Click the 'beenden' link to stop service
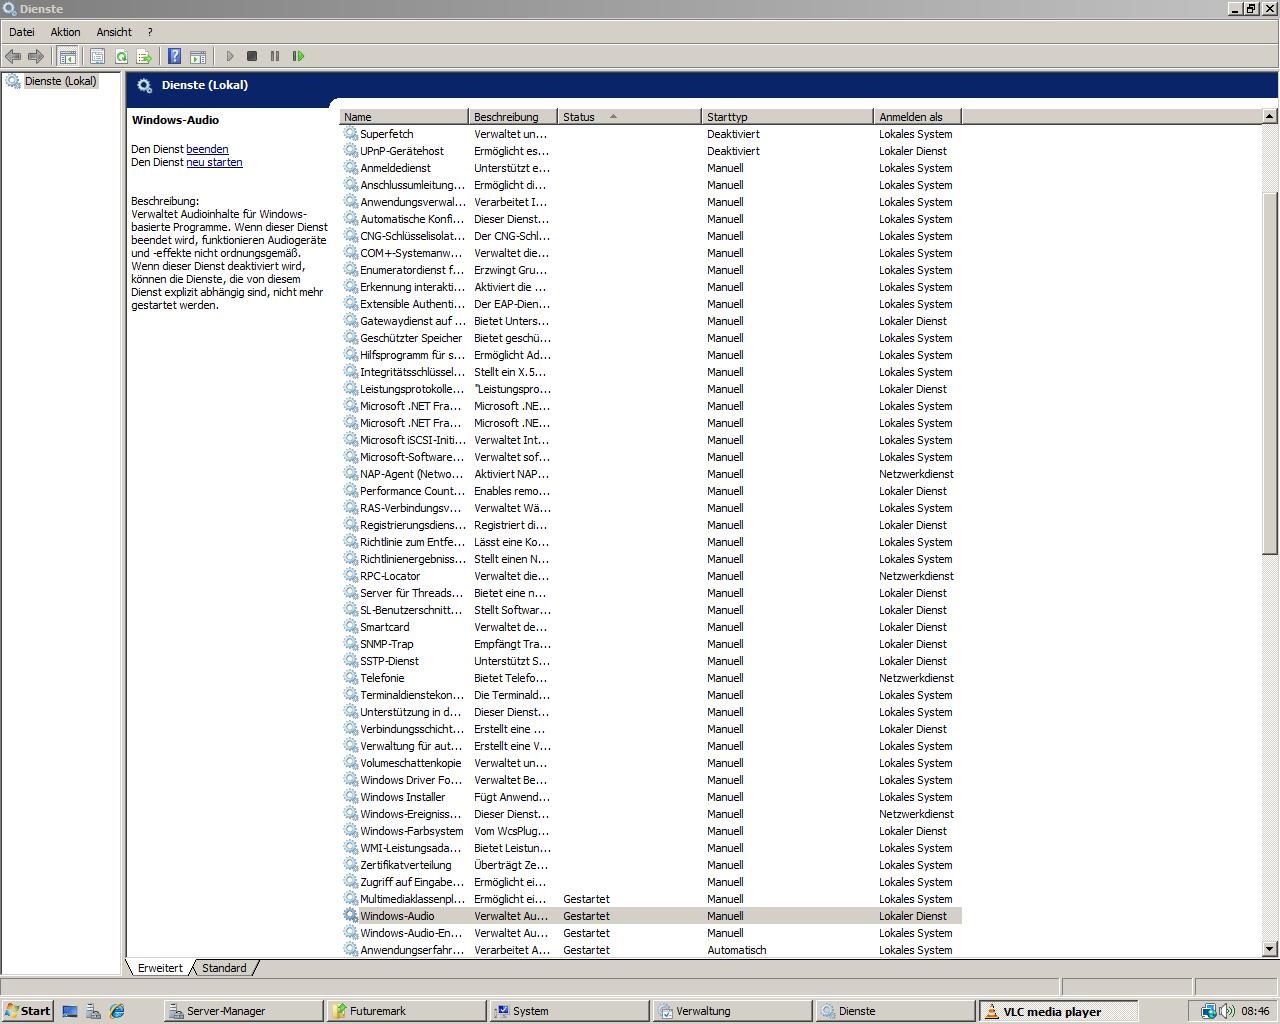This screenshot has height=1024, width=1280. (x=207, y=149)
